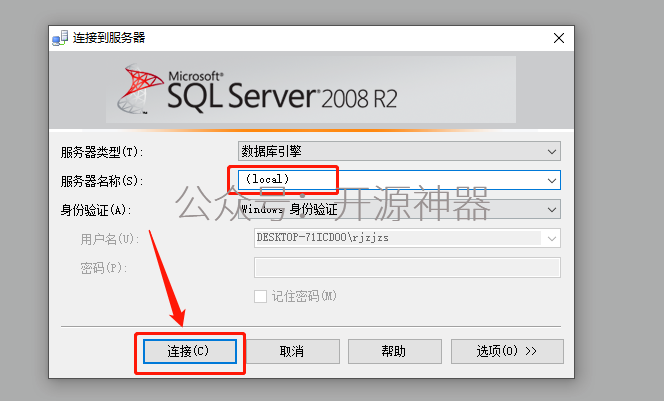Click the 取消 cancel button
Screen dimensions: 664x401
[292, 351]
